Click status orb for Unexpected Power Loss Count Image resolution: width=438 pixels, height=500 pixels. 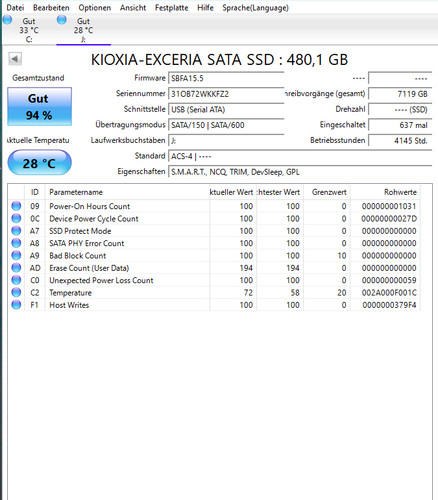(x=16, y=280)
